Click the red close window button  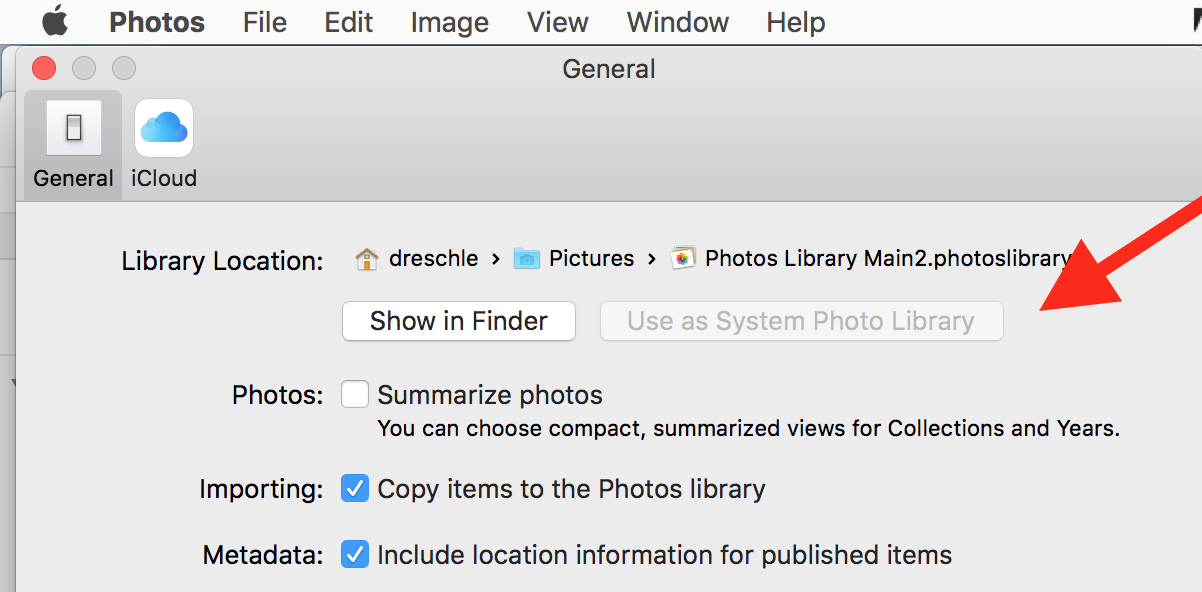(44, 68)
